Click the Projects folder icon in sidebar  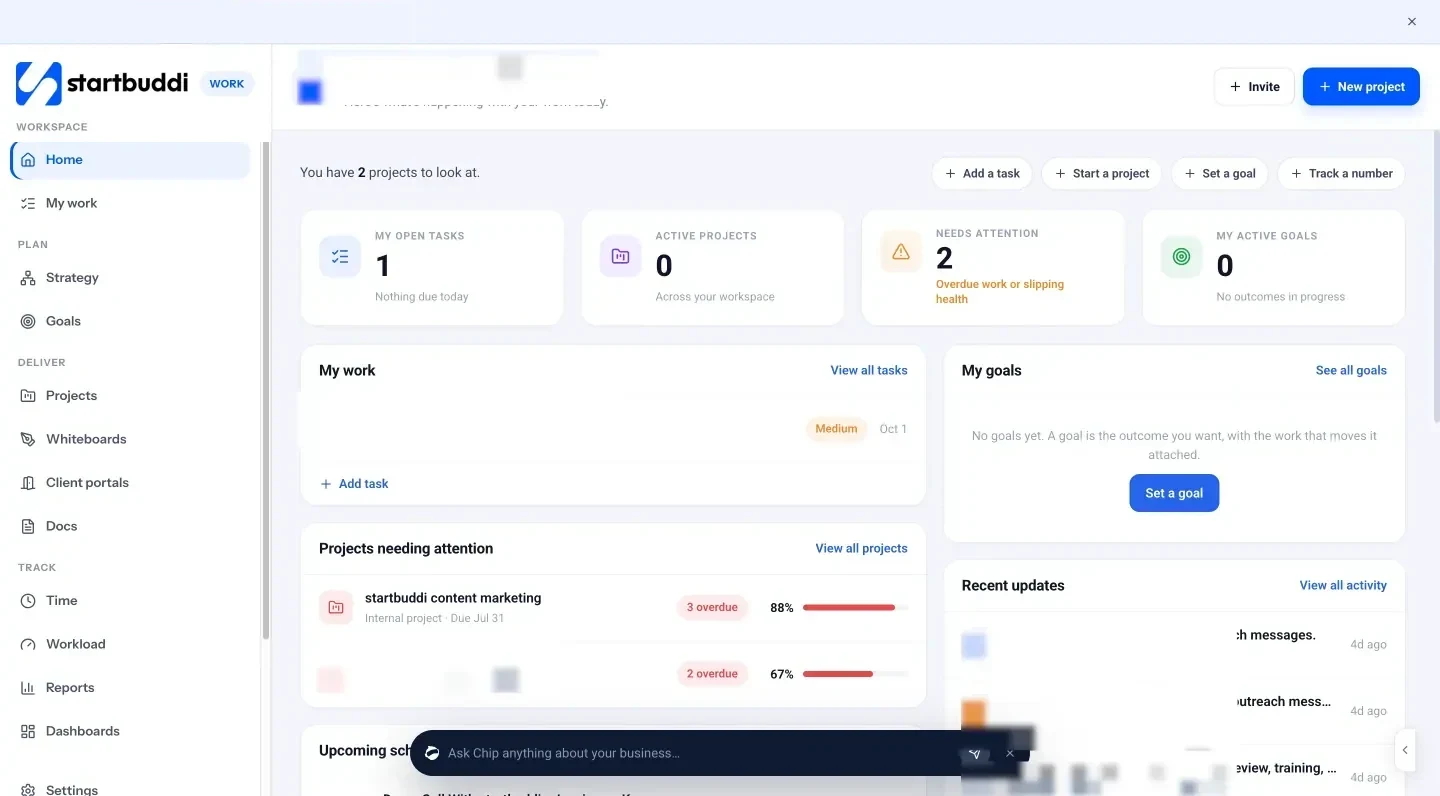[28, 396]
